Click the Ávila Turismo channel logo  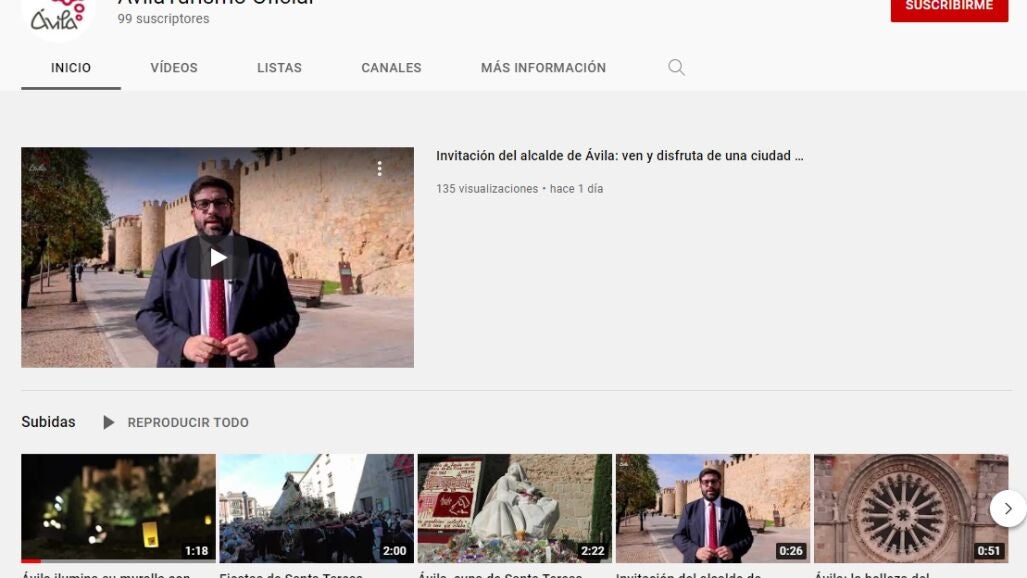[56, 16]
